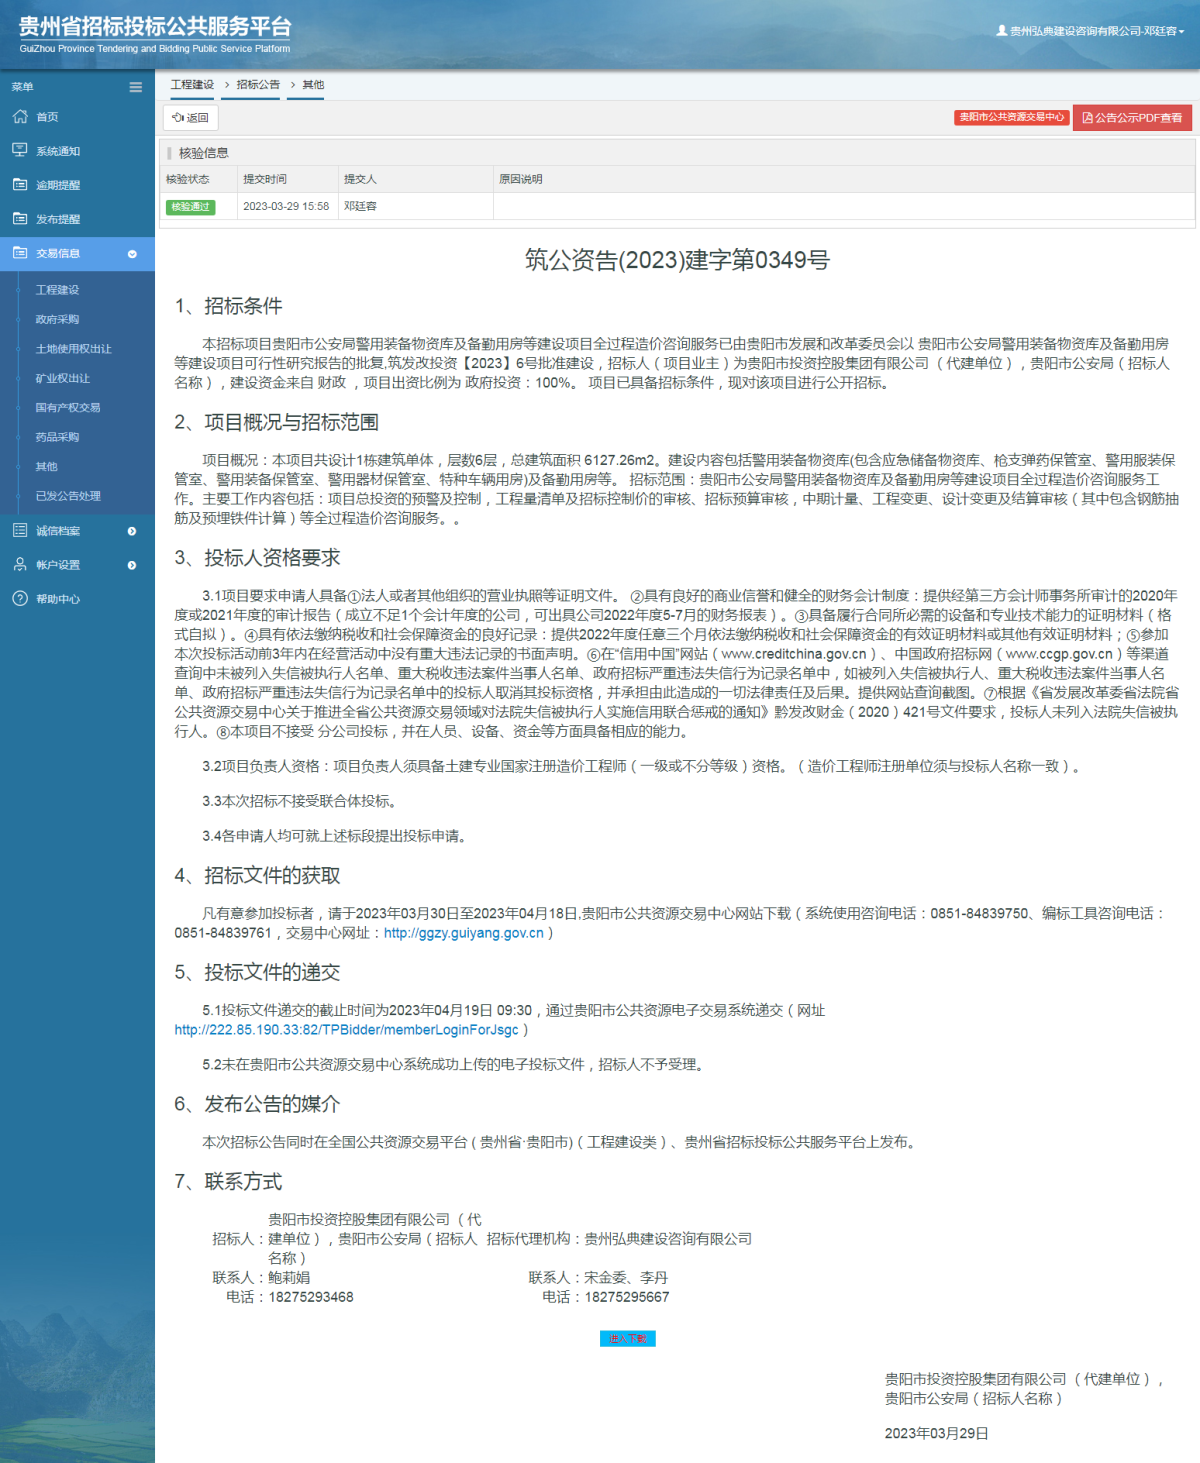Click the PDF icon on 公告公示PDF查看 button

[x=1087, y=117]
